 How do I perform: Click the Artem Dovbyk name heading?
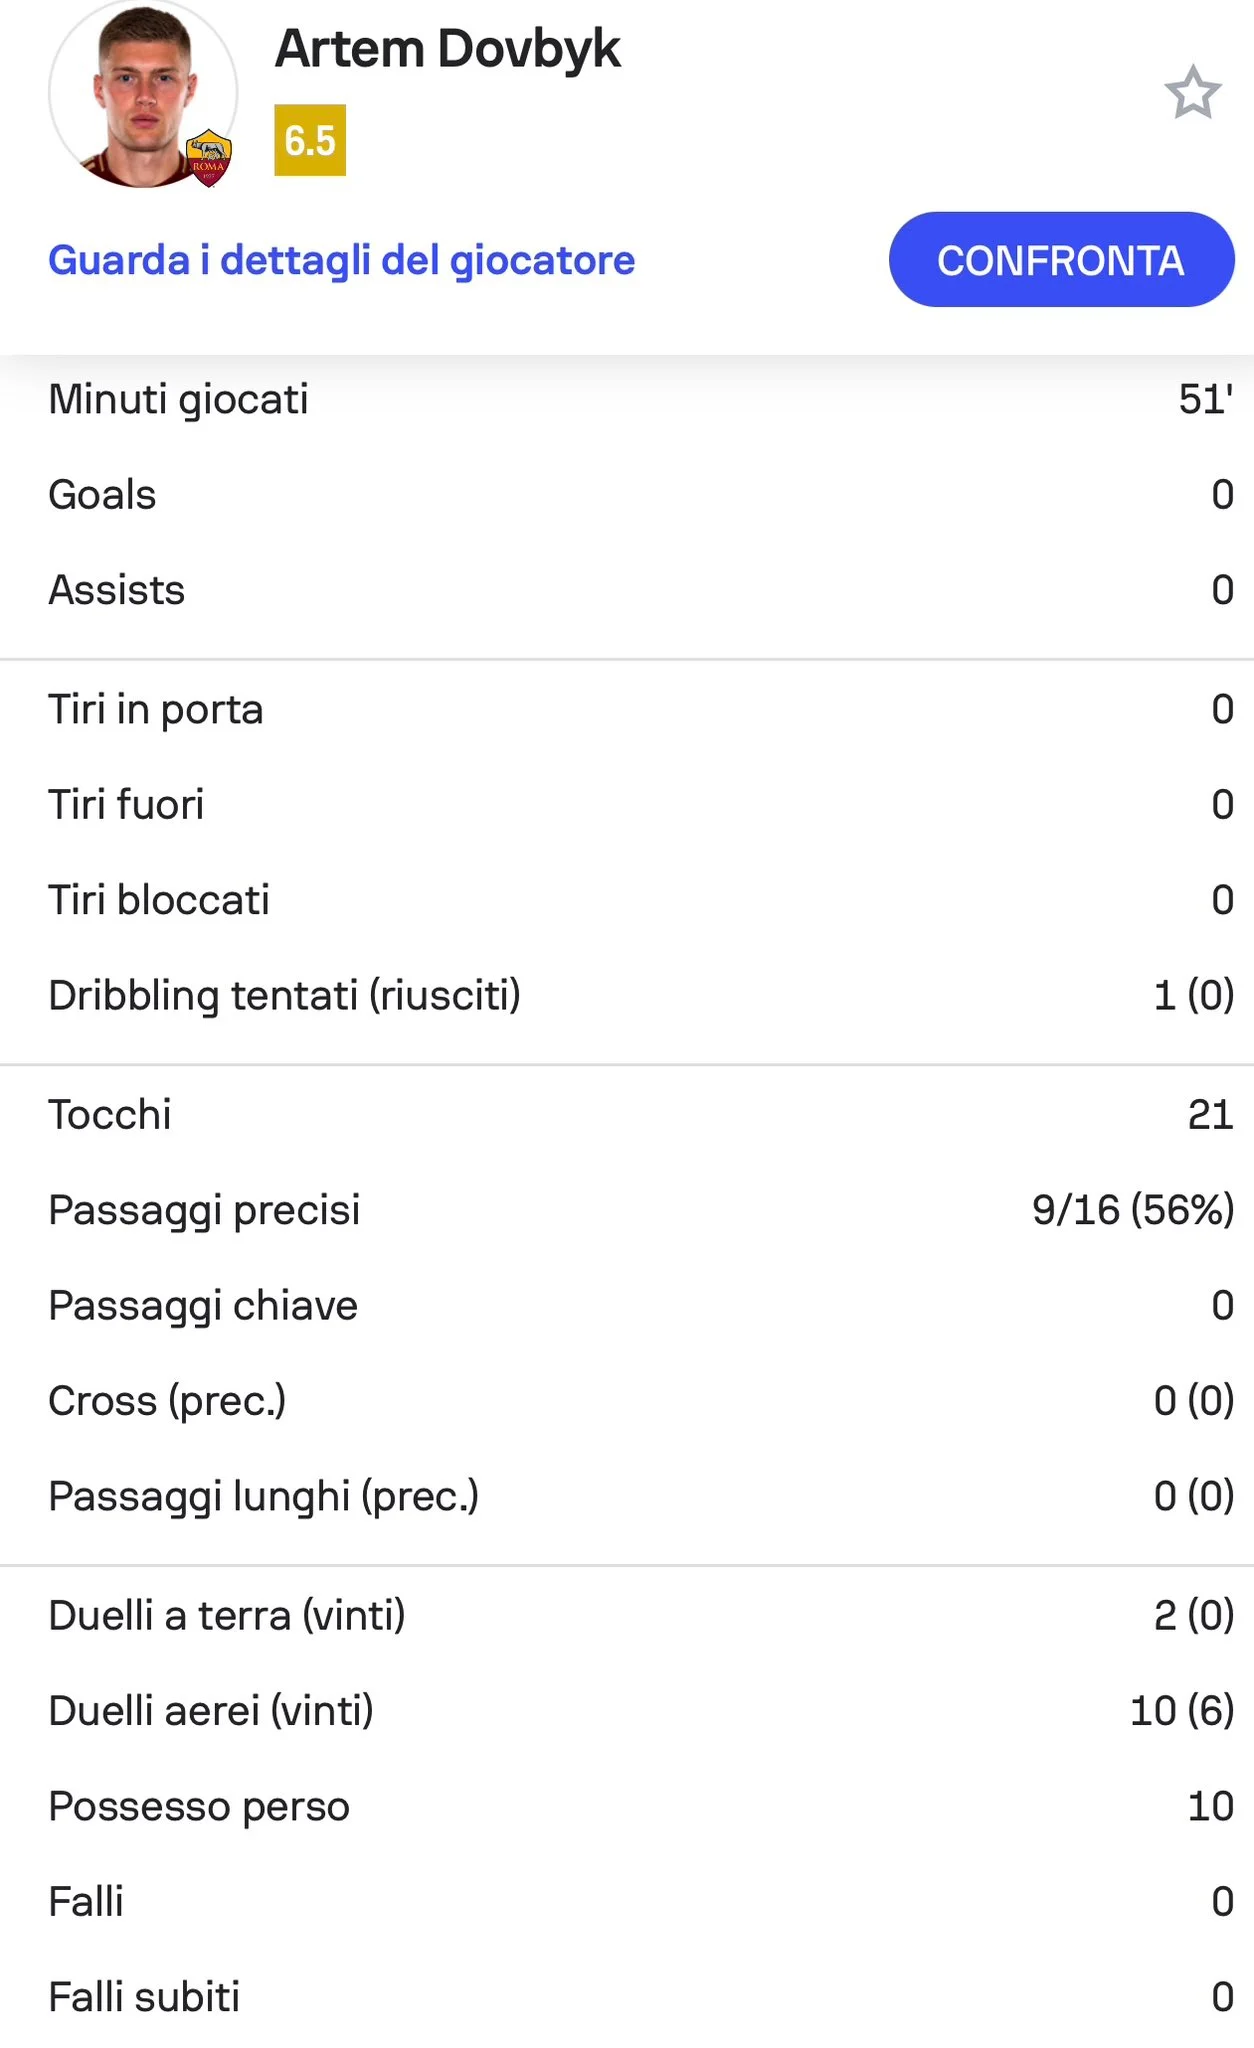click(447, 49)
